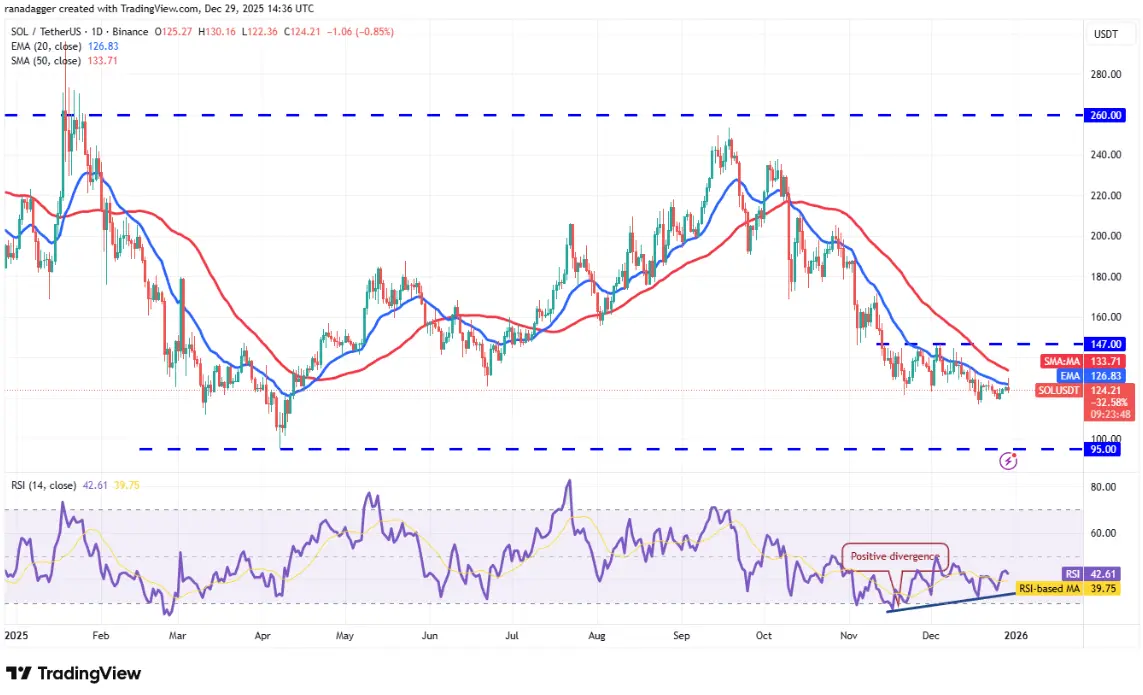Click the SMA:MA 133.71 axis label
The image size is (1143, 695).
tap(1083, 361)
